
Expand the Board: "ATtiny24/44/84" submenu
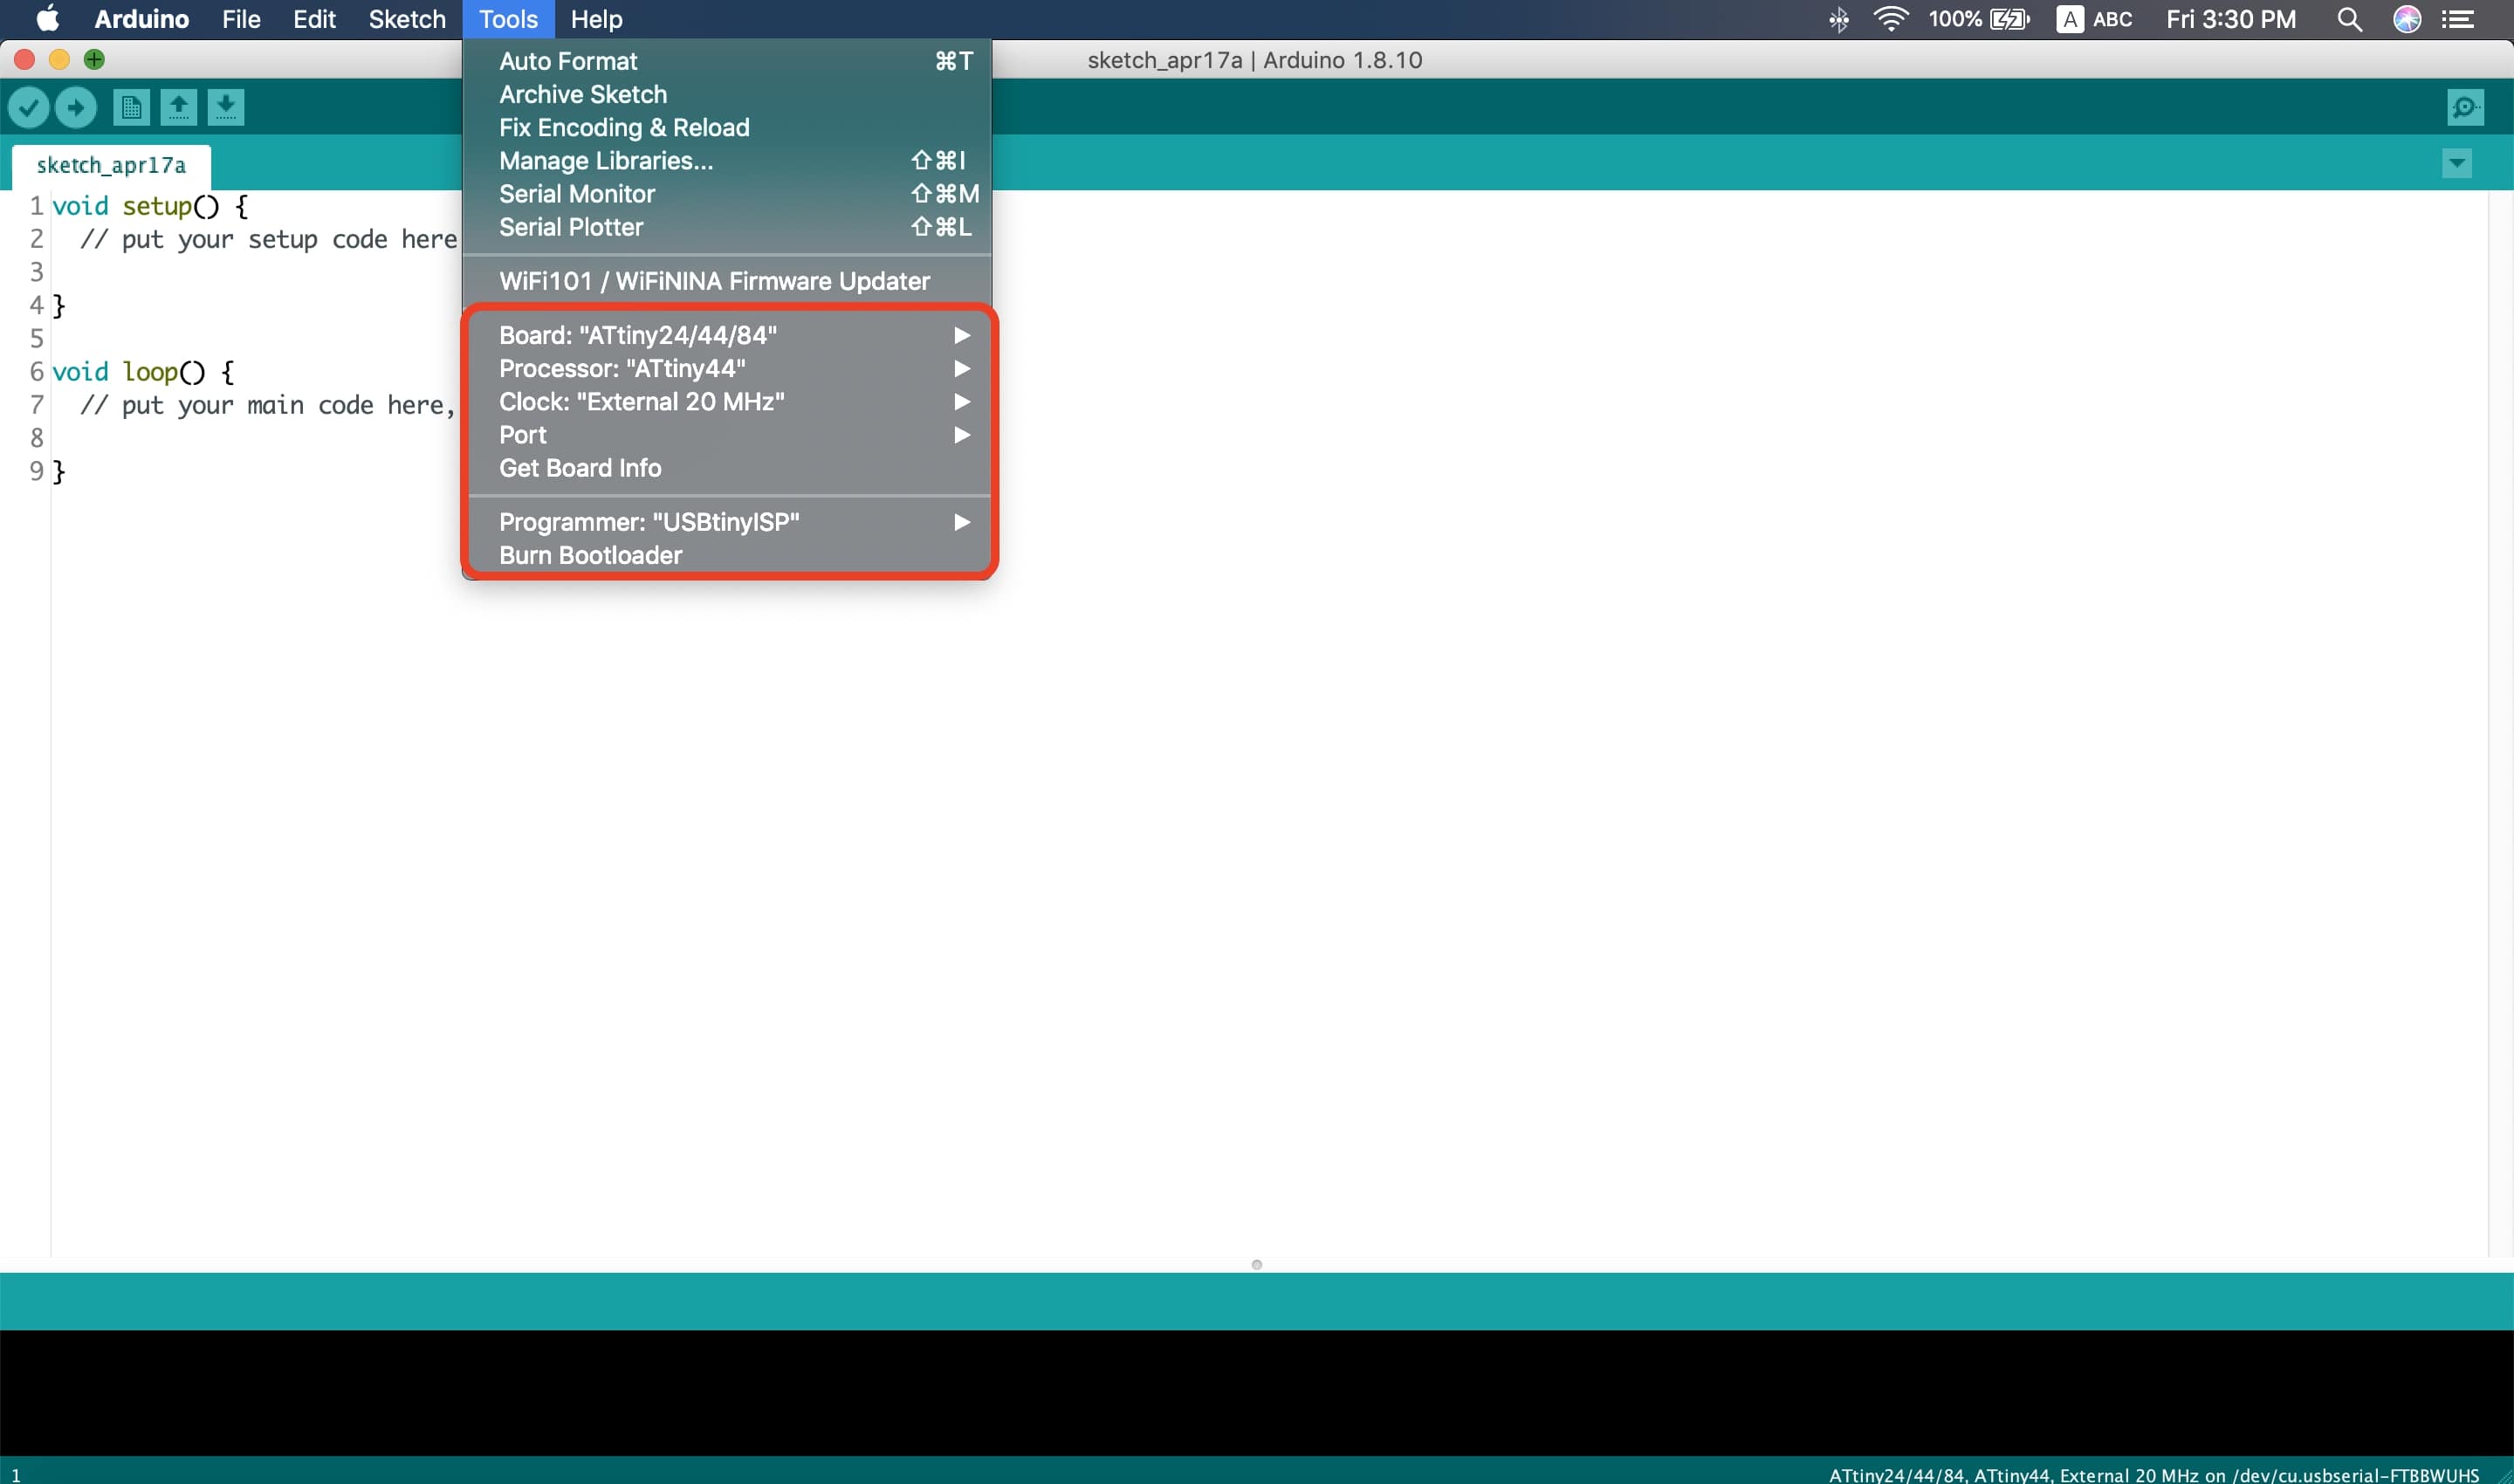[727, 335]
